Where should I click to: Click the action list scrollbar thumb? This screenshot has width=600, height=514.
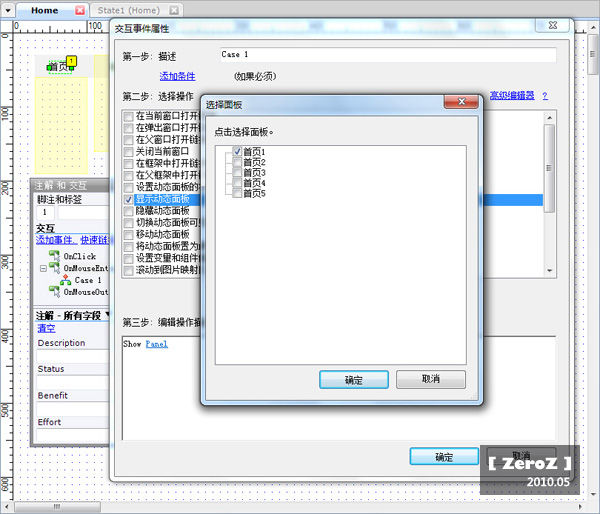[549, 168]
